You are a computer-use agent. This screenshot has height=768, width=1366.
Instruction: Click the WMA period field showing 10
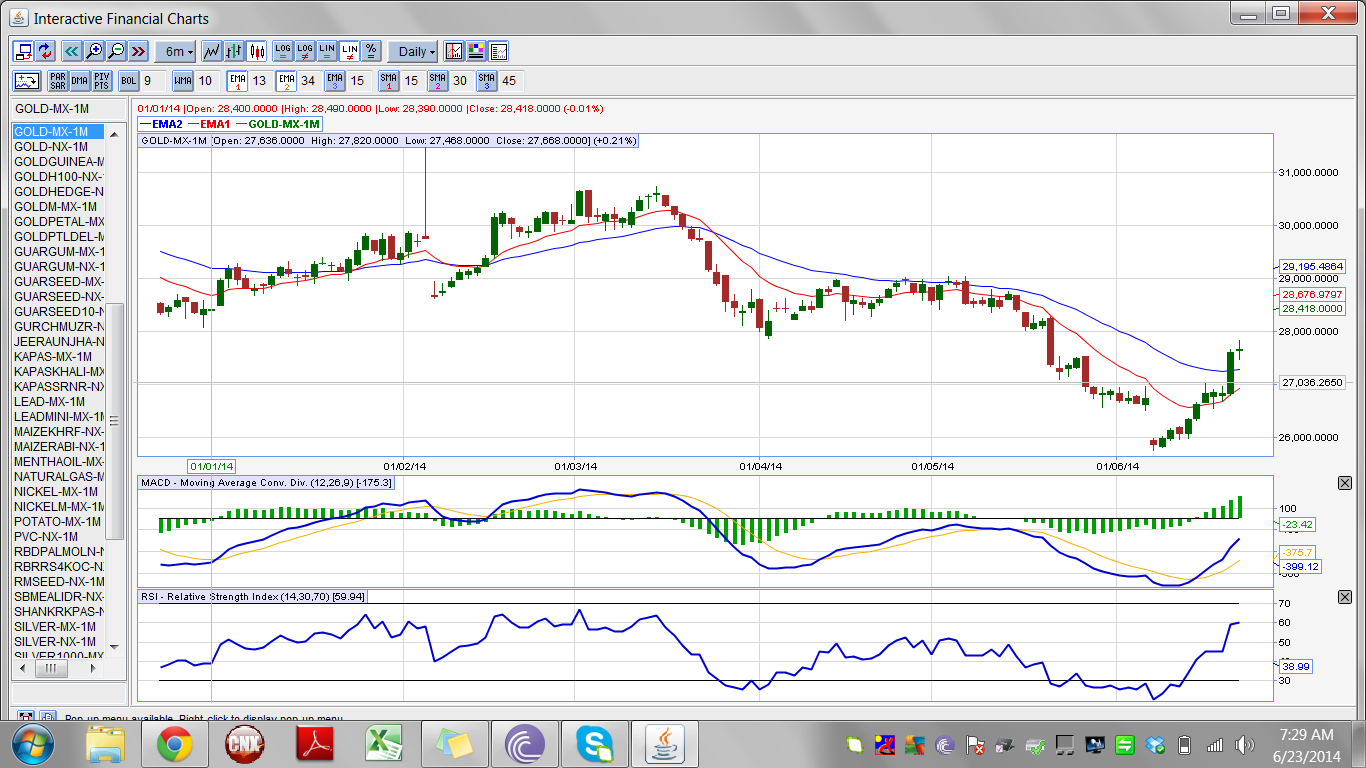206,81
